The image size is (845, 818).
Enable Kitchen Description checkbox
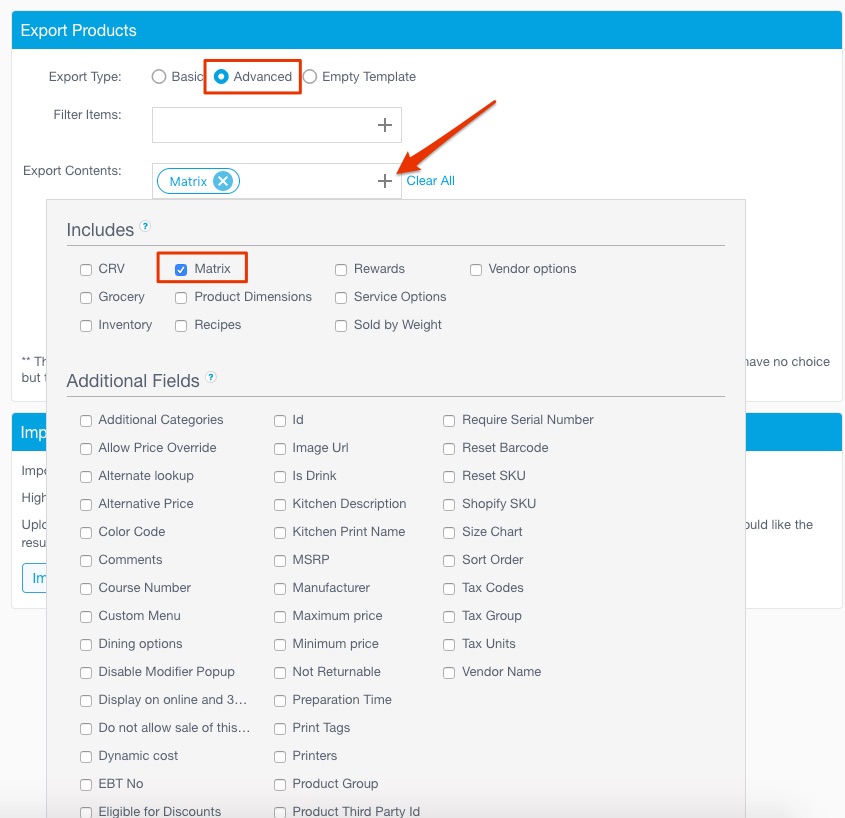tap(280, 504)
